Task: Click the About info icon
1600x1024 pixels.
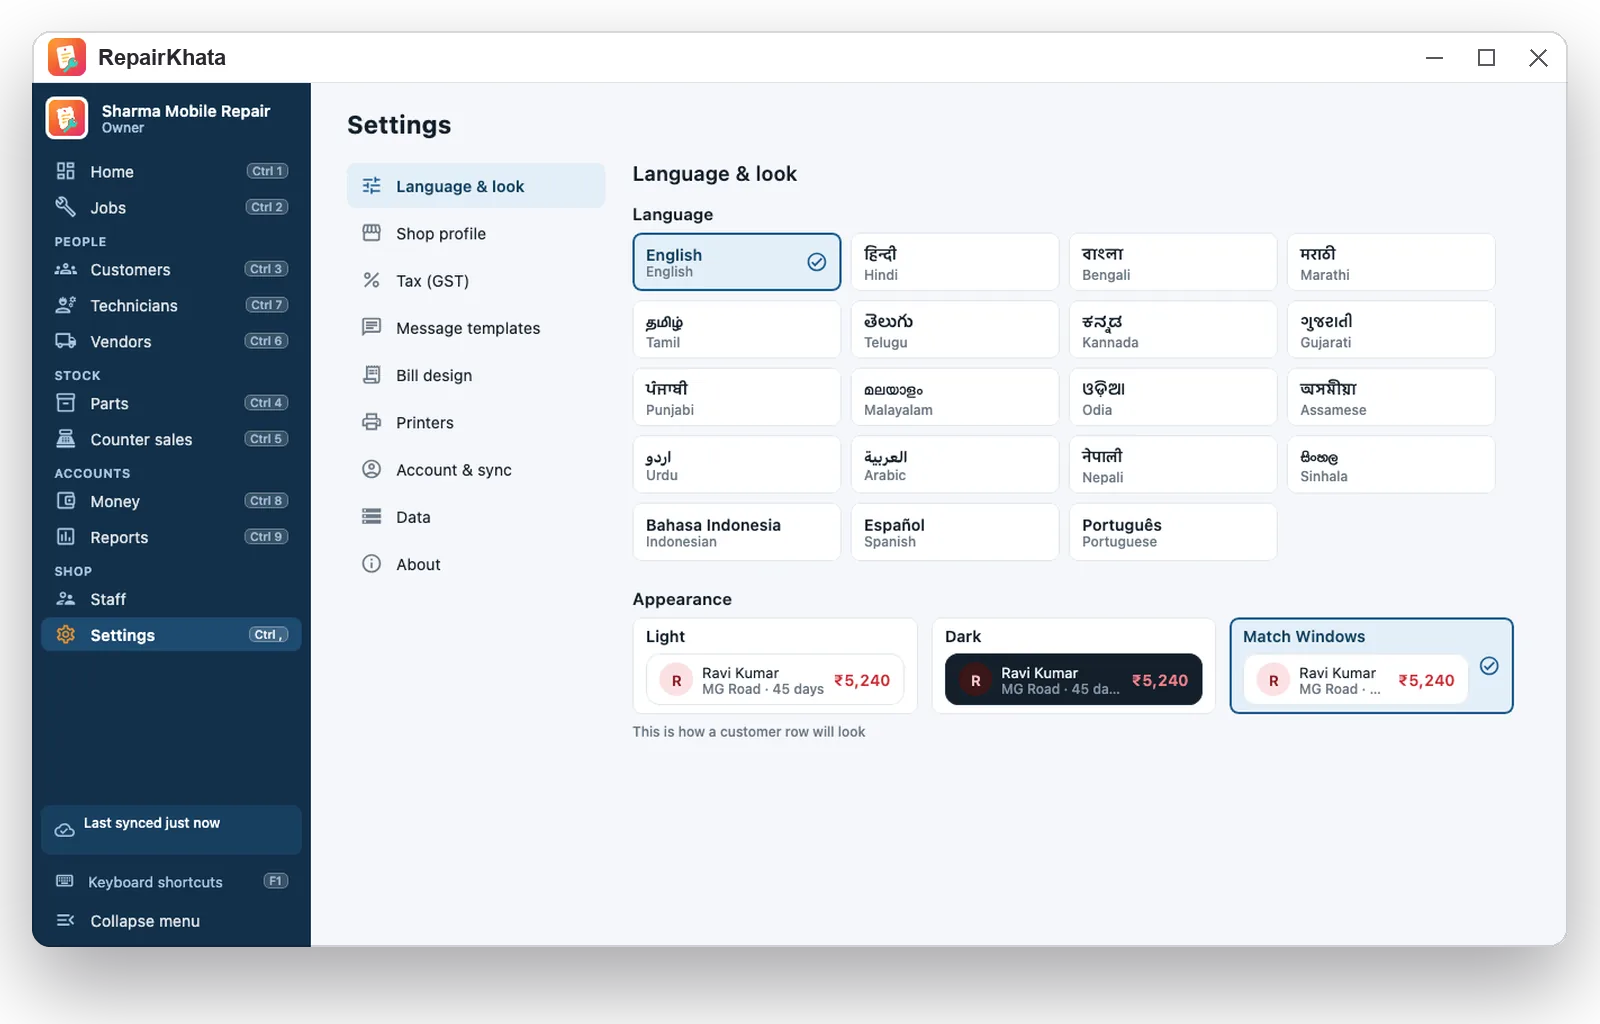Action: point(372,564)
